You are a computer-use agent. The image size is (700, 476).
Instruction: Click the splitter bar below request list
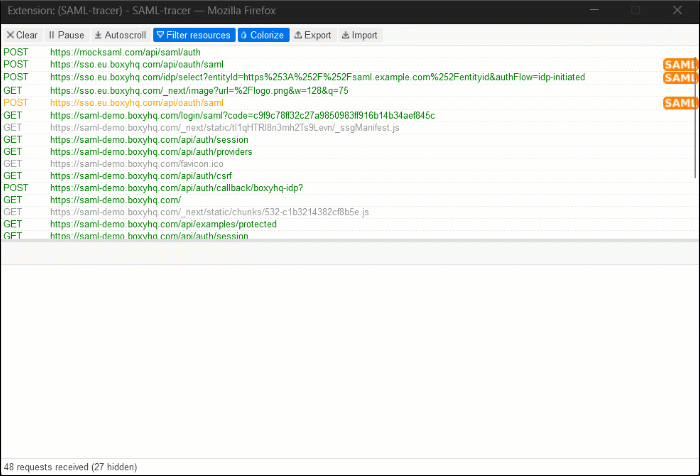click(x=350, y=241)
